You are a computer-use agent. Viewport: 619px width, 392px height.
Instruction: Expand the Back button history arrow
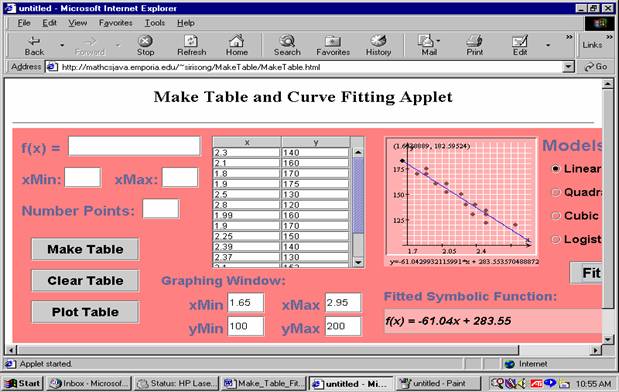62,45
